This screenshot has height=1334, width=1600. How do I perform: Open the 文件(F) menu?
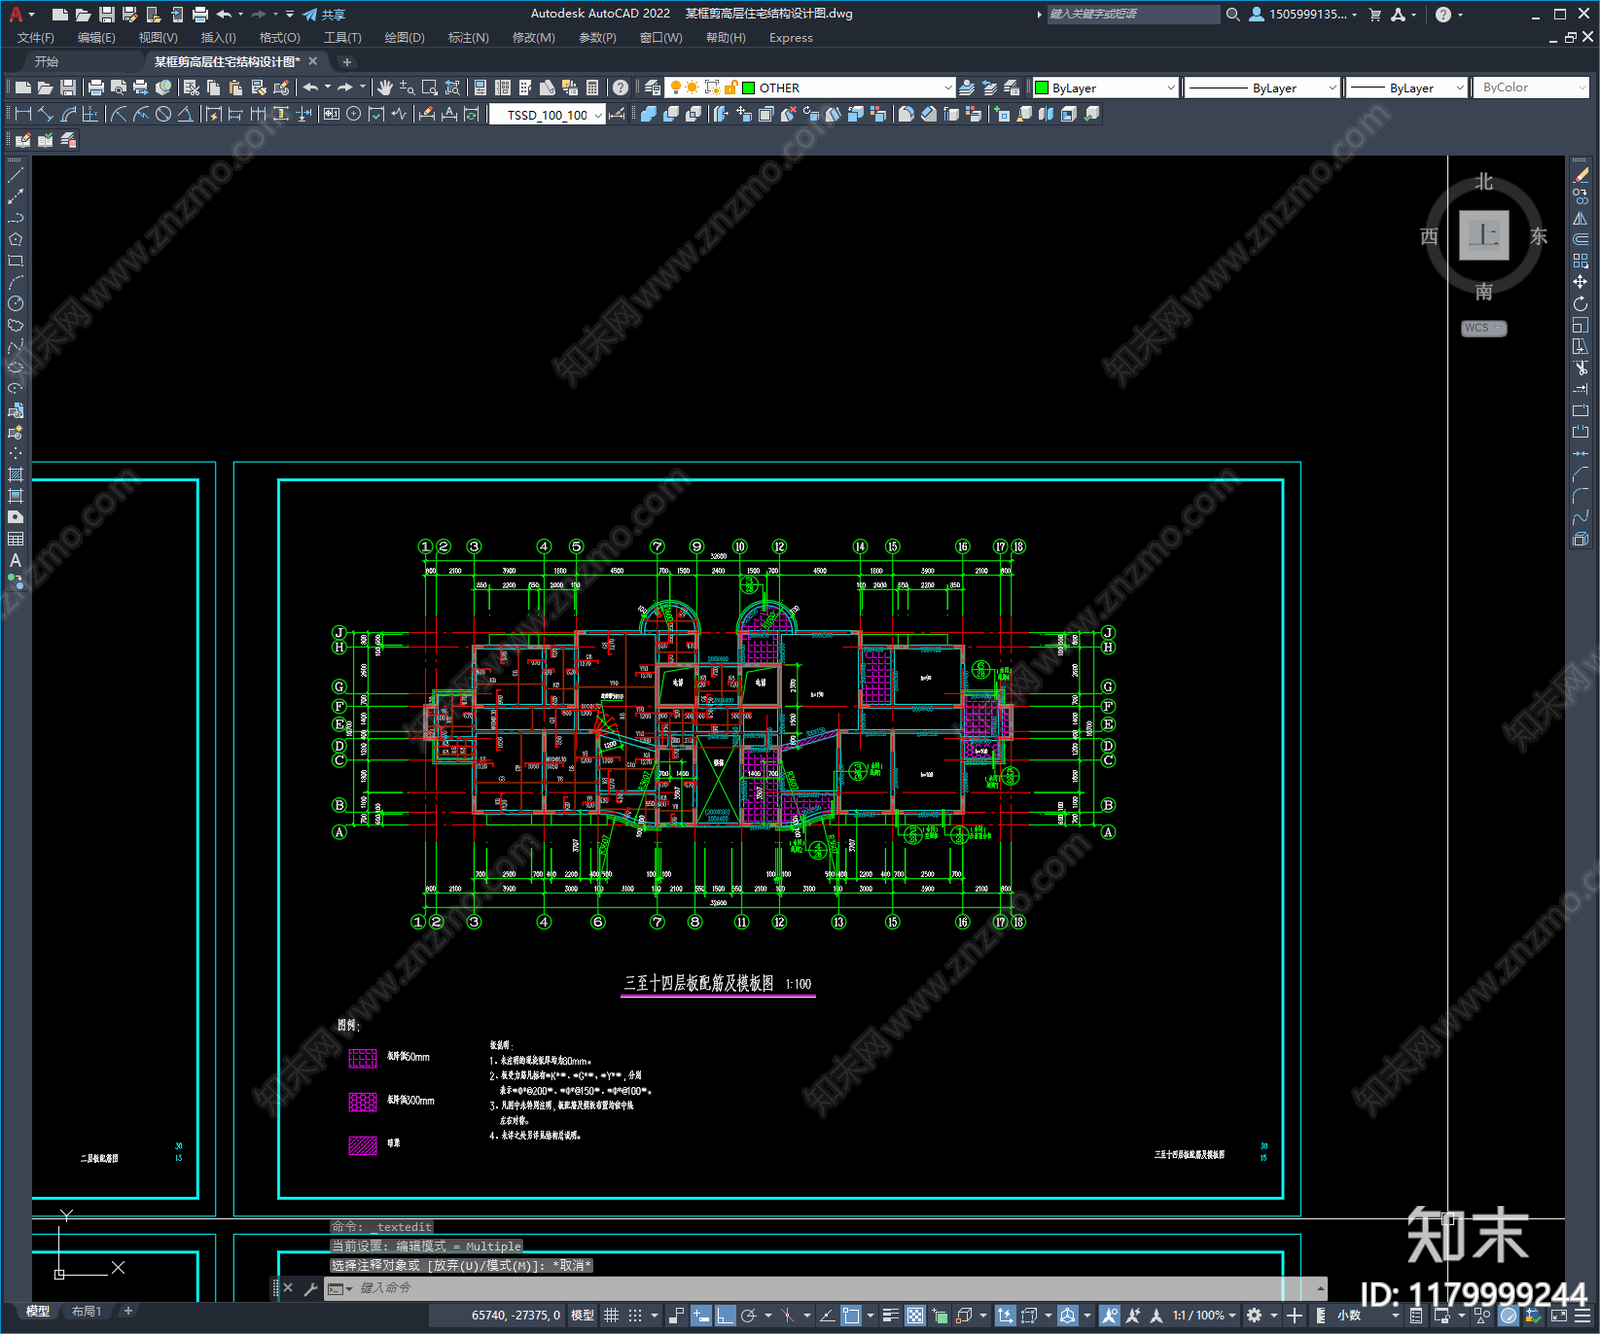(36, 38)
